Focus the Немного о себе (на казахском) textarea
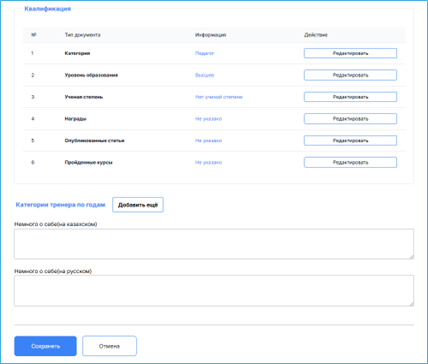Image resolution: width=428 pixels, height=364 pixels. pyautogui.click(x=214, y=244)
